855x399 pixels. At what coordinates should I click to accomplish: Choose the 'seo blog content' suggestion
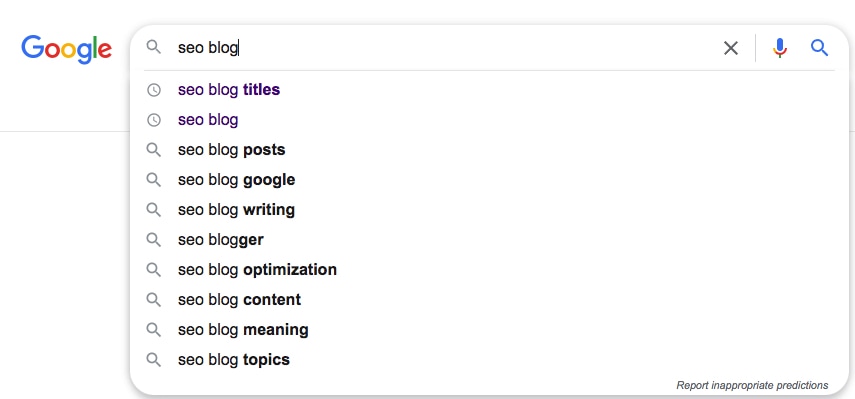(239, 300)
